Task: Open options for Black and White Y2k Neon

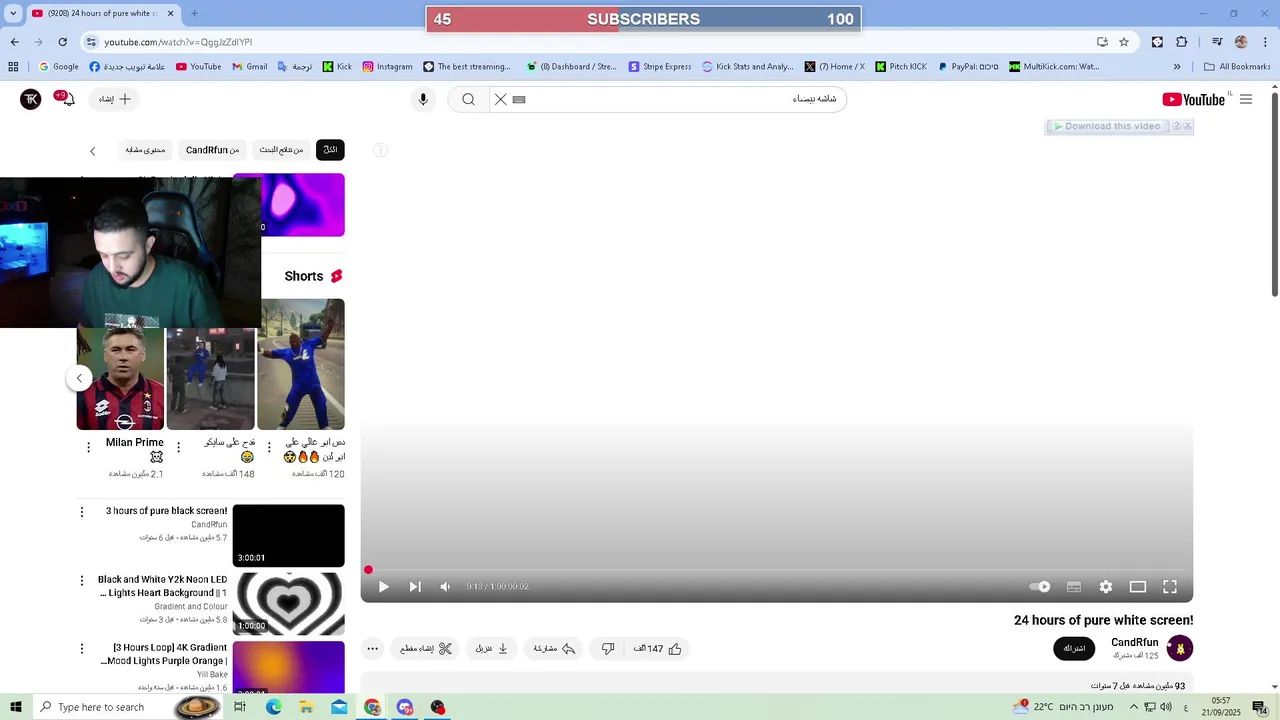Action: coord(82,581)
